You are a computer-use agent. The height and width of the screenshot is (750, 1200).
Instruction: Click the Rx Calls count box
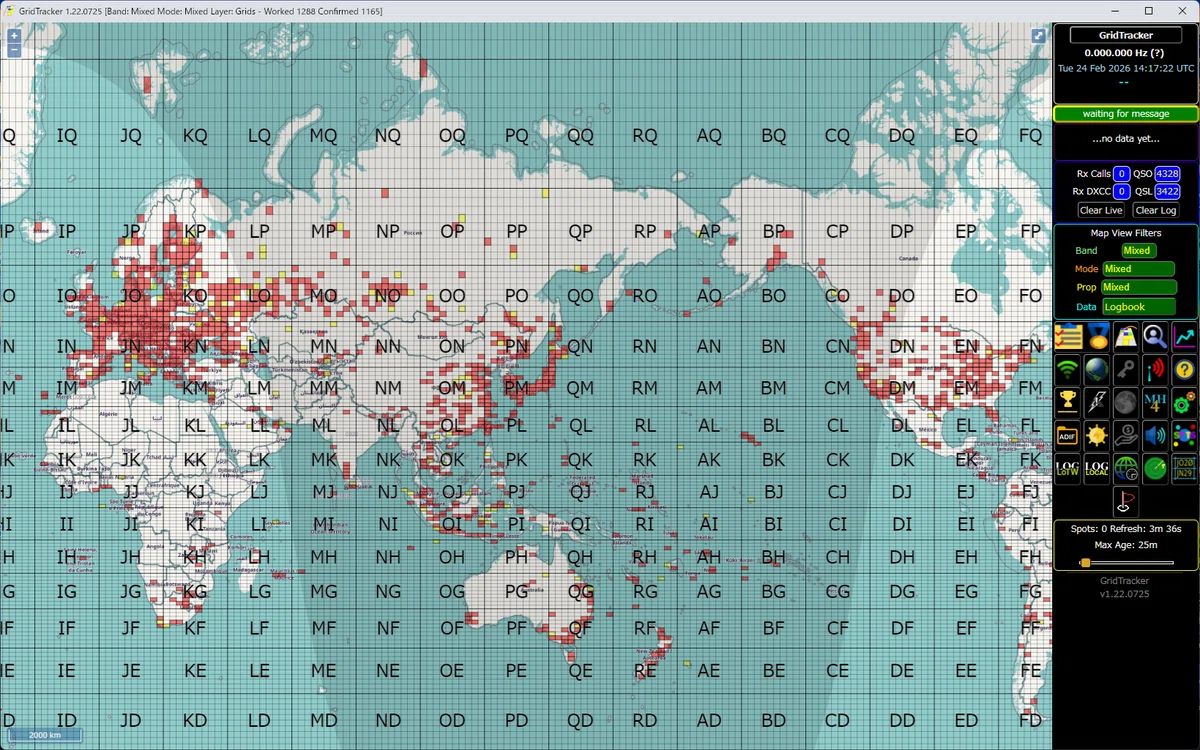[1122, 174]
